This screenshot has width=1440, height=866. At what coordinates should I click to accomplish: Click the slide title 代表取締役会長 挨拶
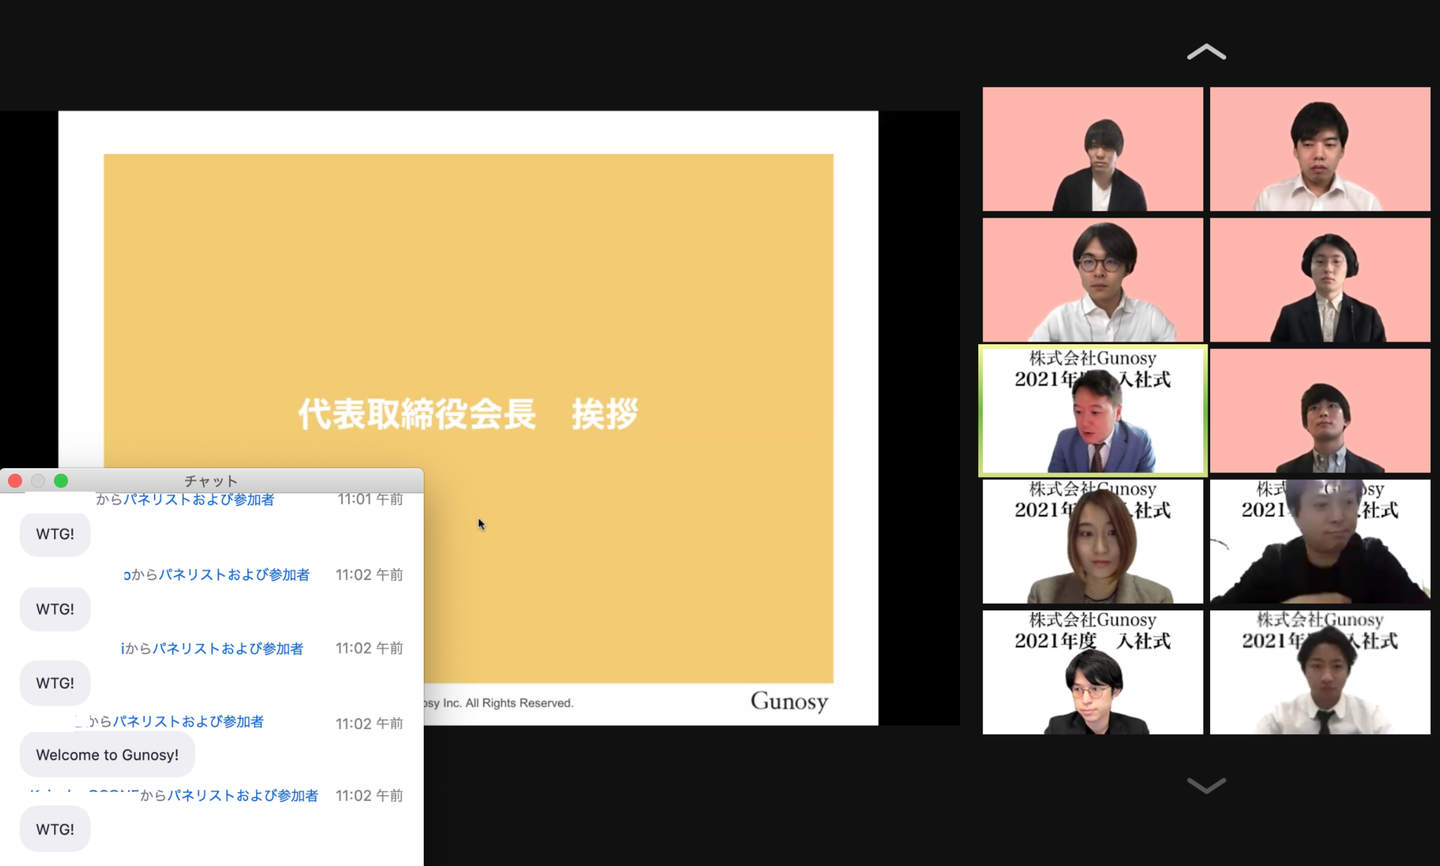[468, 414]
